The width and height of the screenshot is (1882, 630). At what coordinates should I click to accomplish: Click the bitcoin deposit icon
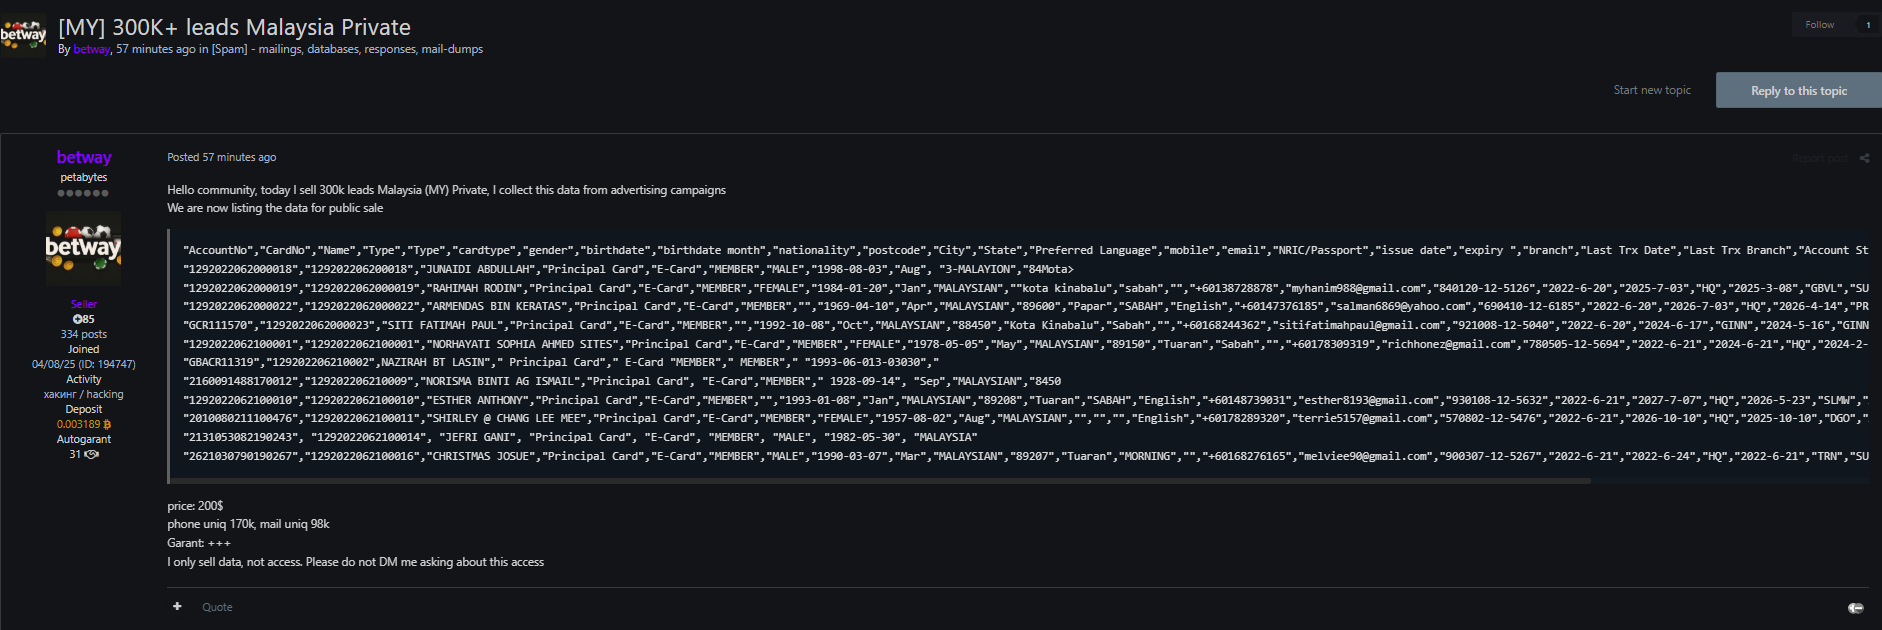coord(107,424)
